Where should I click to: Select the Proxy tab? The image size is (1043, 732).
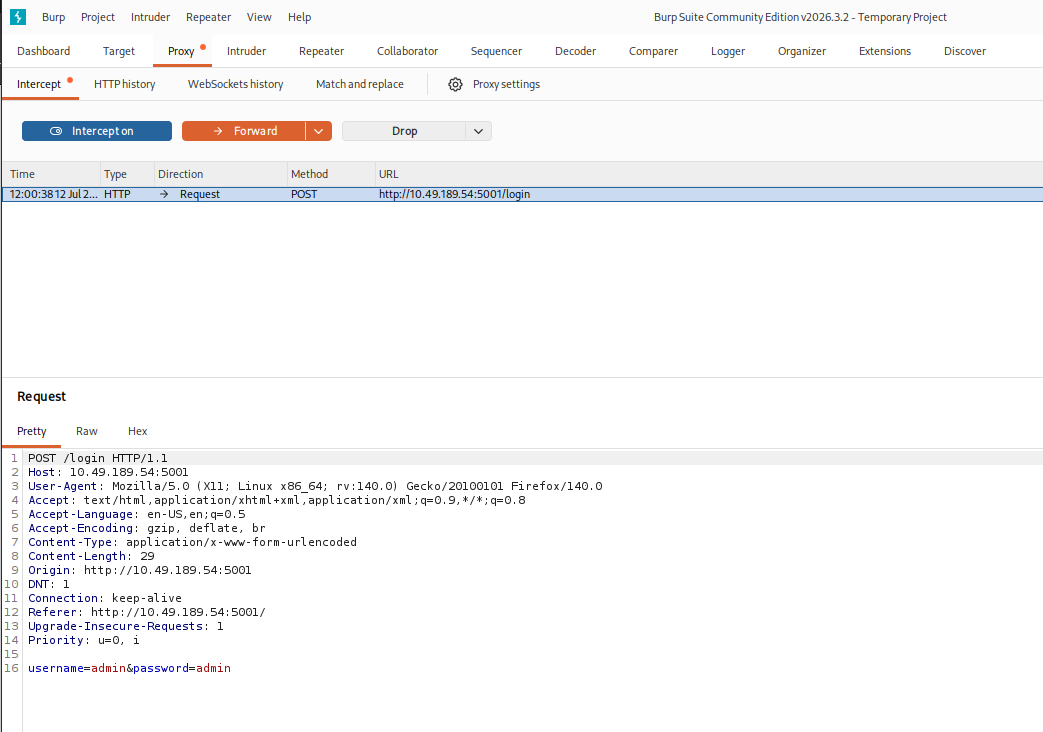click(x=181, y=51)
